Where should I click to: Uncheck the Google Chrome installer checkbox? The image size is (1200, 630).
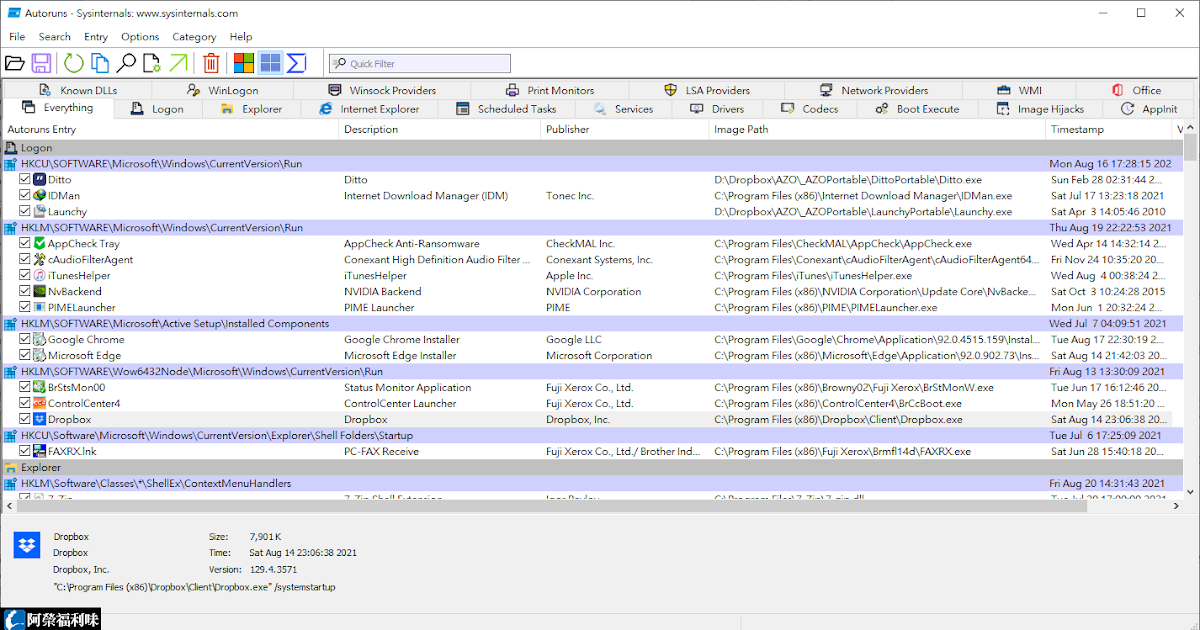coord(25,339)
